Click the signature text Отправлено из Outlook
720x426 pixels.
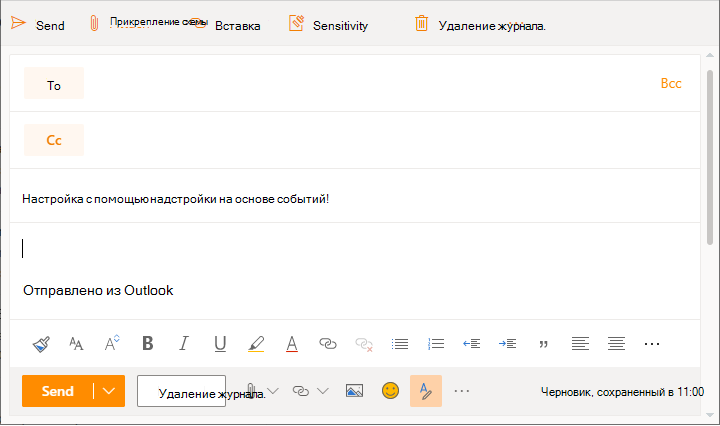point(98,290)
